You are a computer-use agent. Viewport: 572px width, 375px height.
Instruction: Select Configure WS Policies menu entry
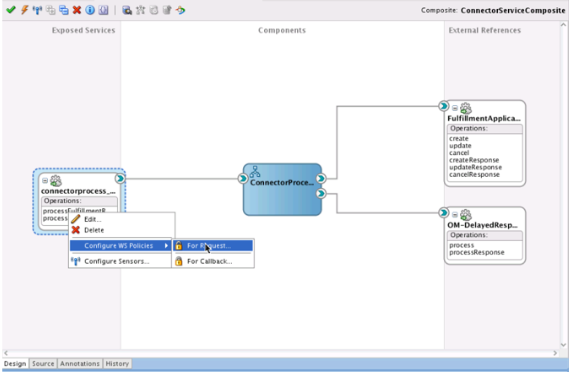tap(120, 246)
